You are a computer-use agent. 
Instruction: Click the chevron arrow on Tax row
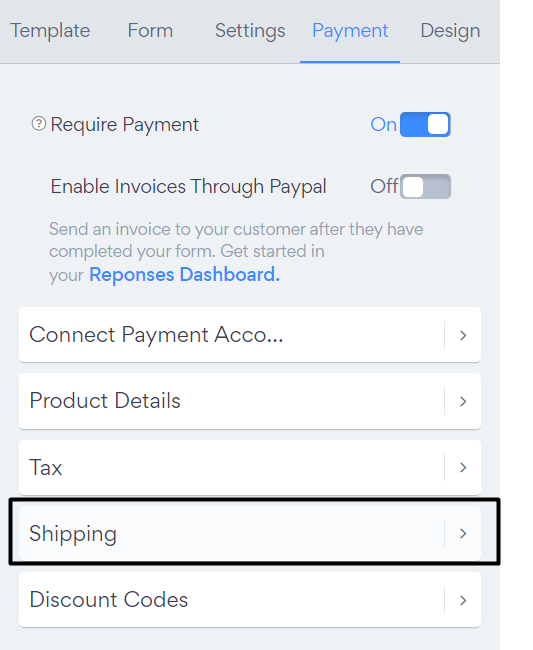click(463, 467)
